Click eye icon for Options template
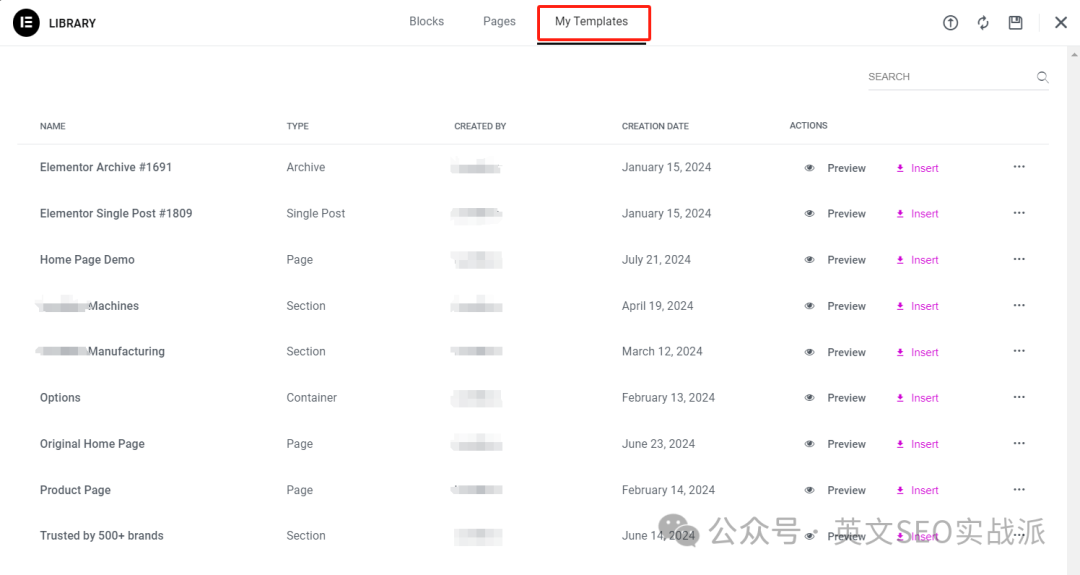Viewport: 1080px width, 575px height. (x=809, y=398)
